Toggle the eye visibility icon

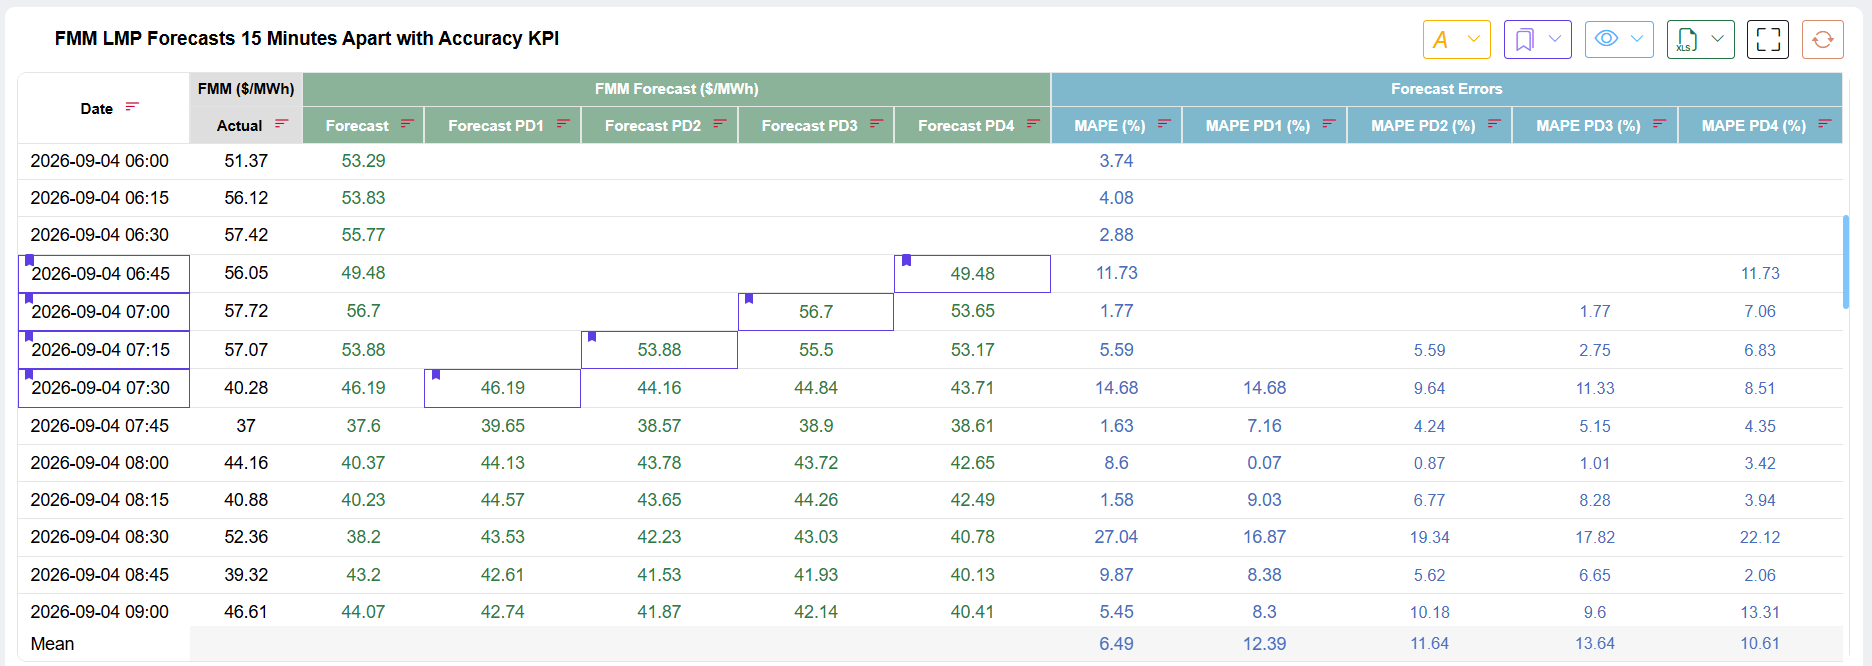[1606, 38]
